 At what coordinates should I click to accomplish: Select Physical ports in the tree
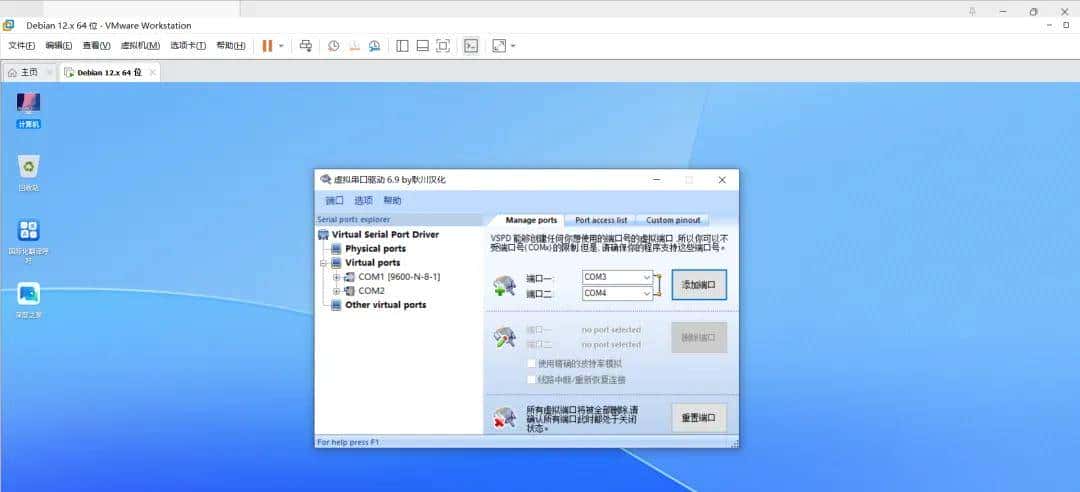375,249
